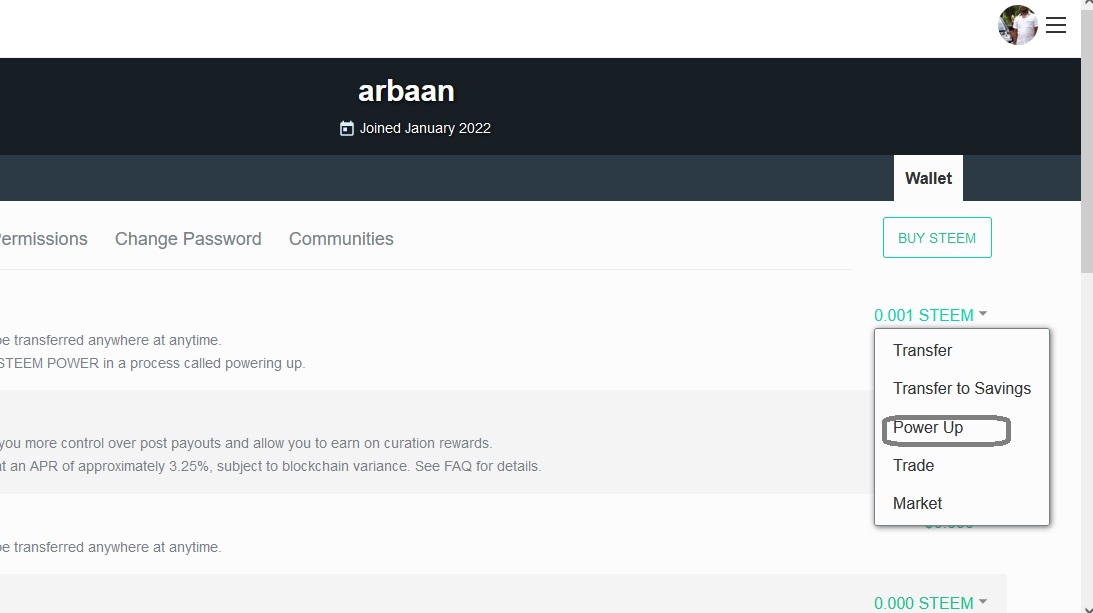Click the arbaan profile name
Image resolution: width=1093 pixels, height=613 pixels.
406,91
